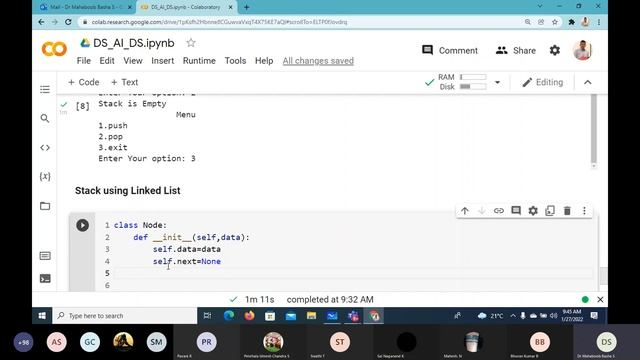640x360 pixels.
Task: Click the Windows taskbar search box
Action: tap(124, 316)
